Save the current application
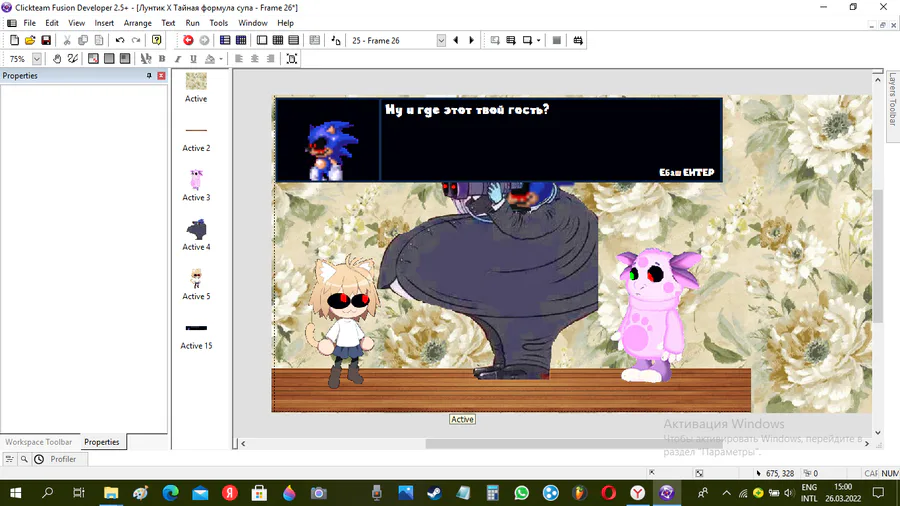The width and height of the screenshot is (900, 506). (46, 40)
